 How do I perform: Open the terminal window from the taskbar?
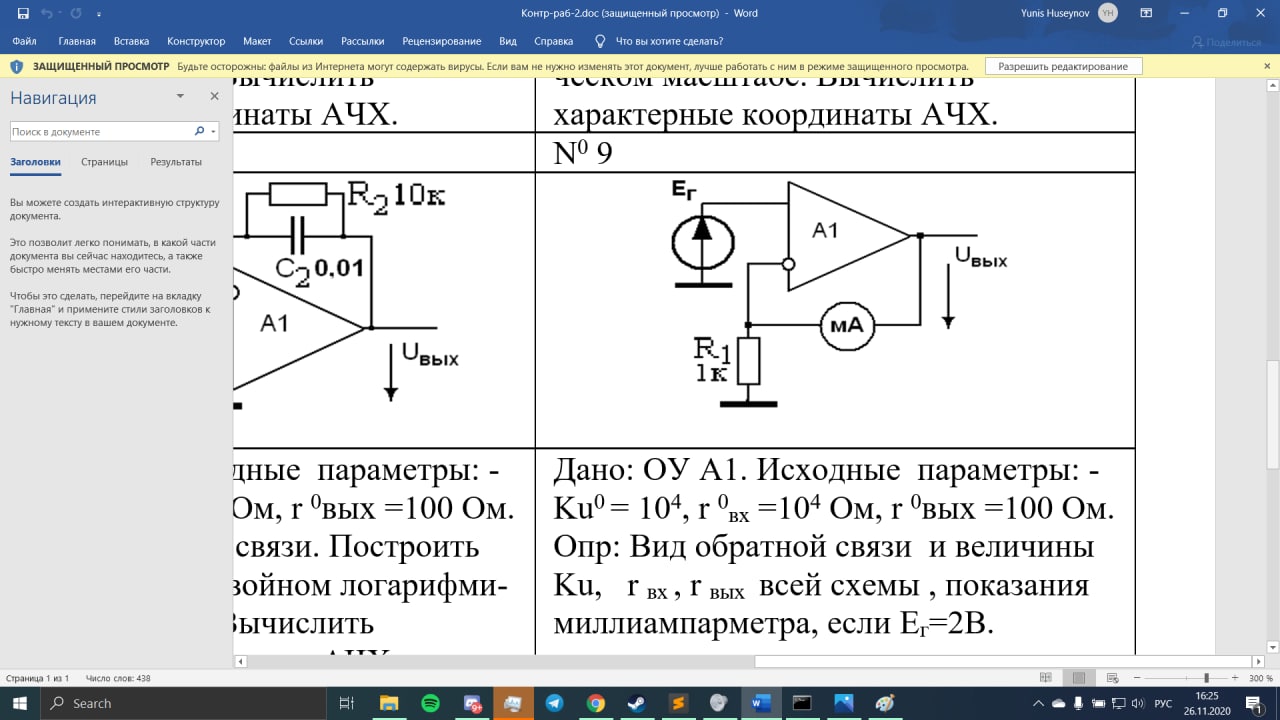(x=802, y=703)
